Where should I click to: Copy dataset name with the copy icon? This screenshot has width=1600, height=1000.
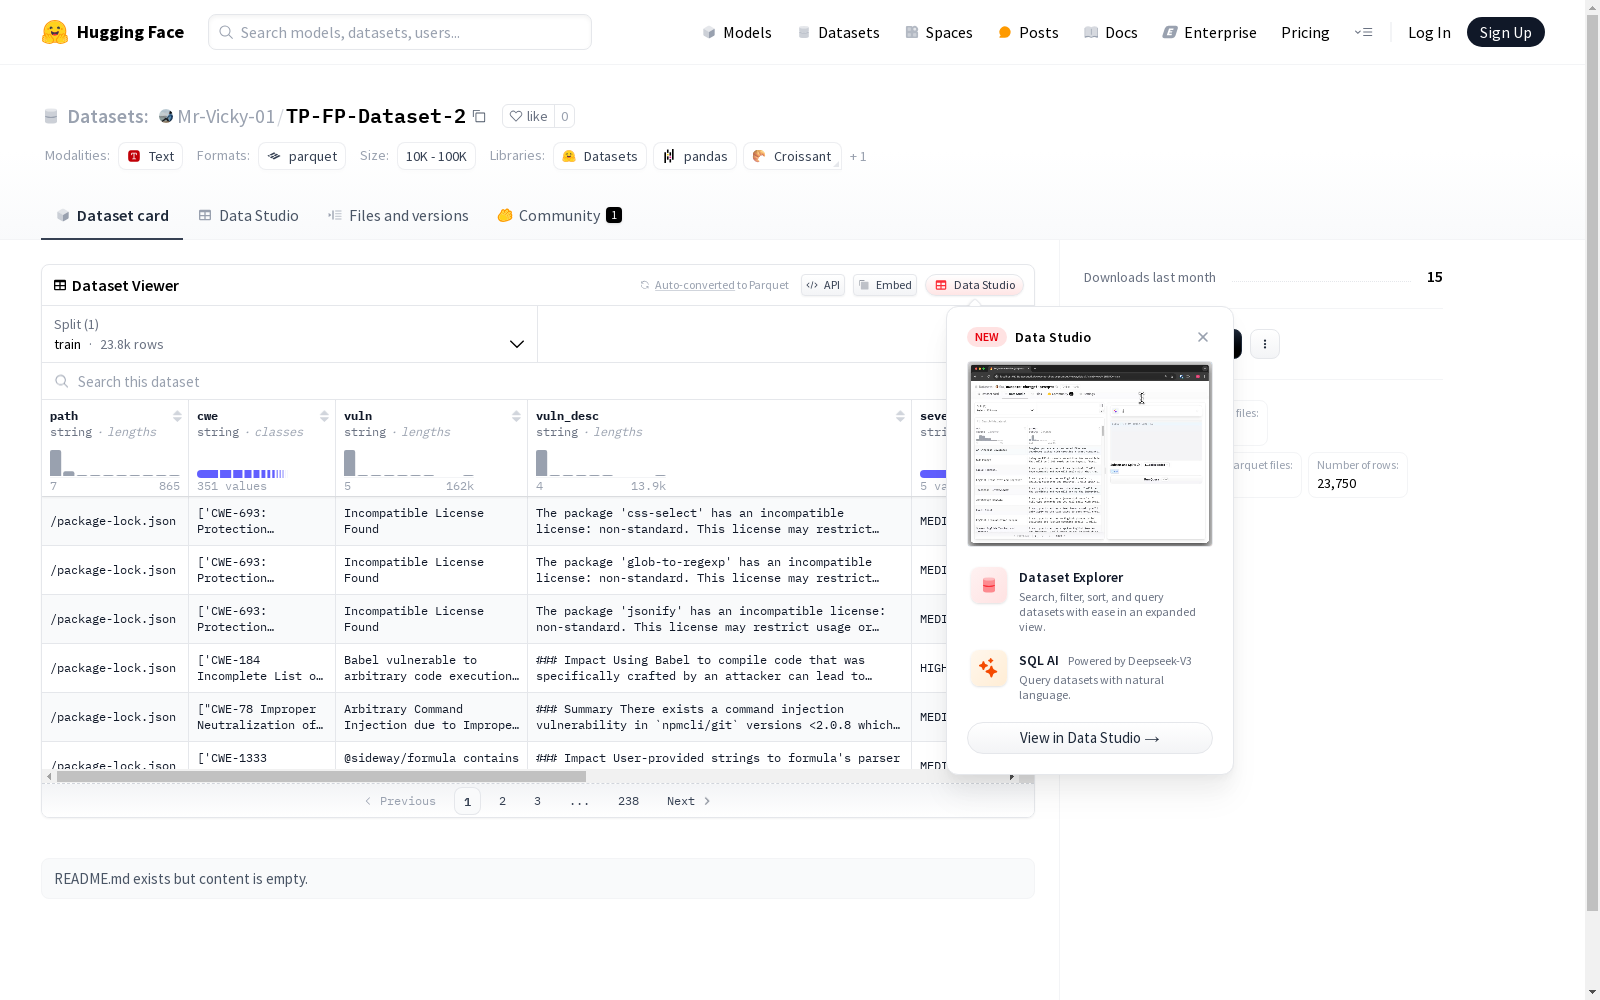480,116
